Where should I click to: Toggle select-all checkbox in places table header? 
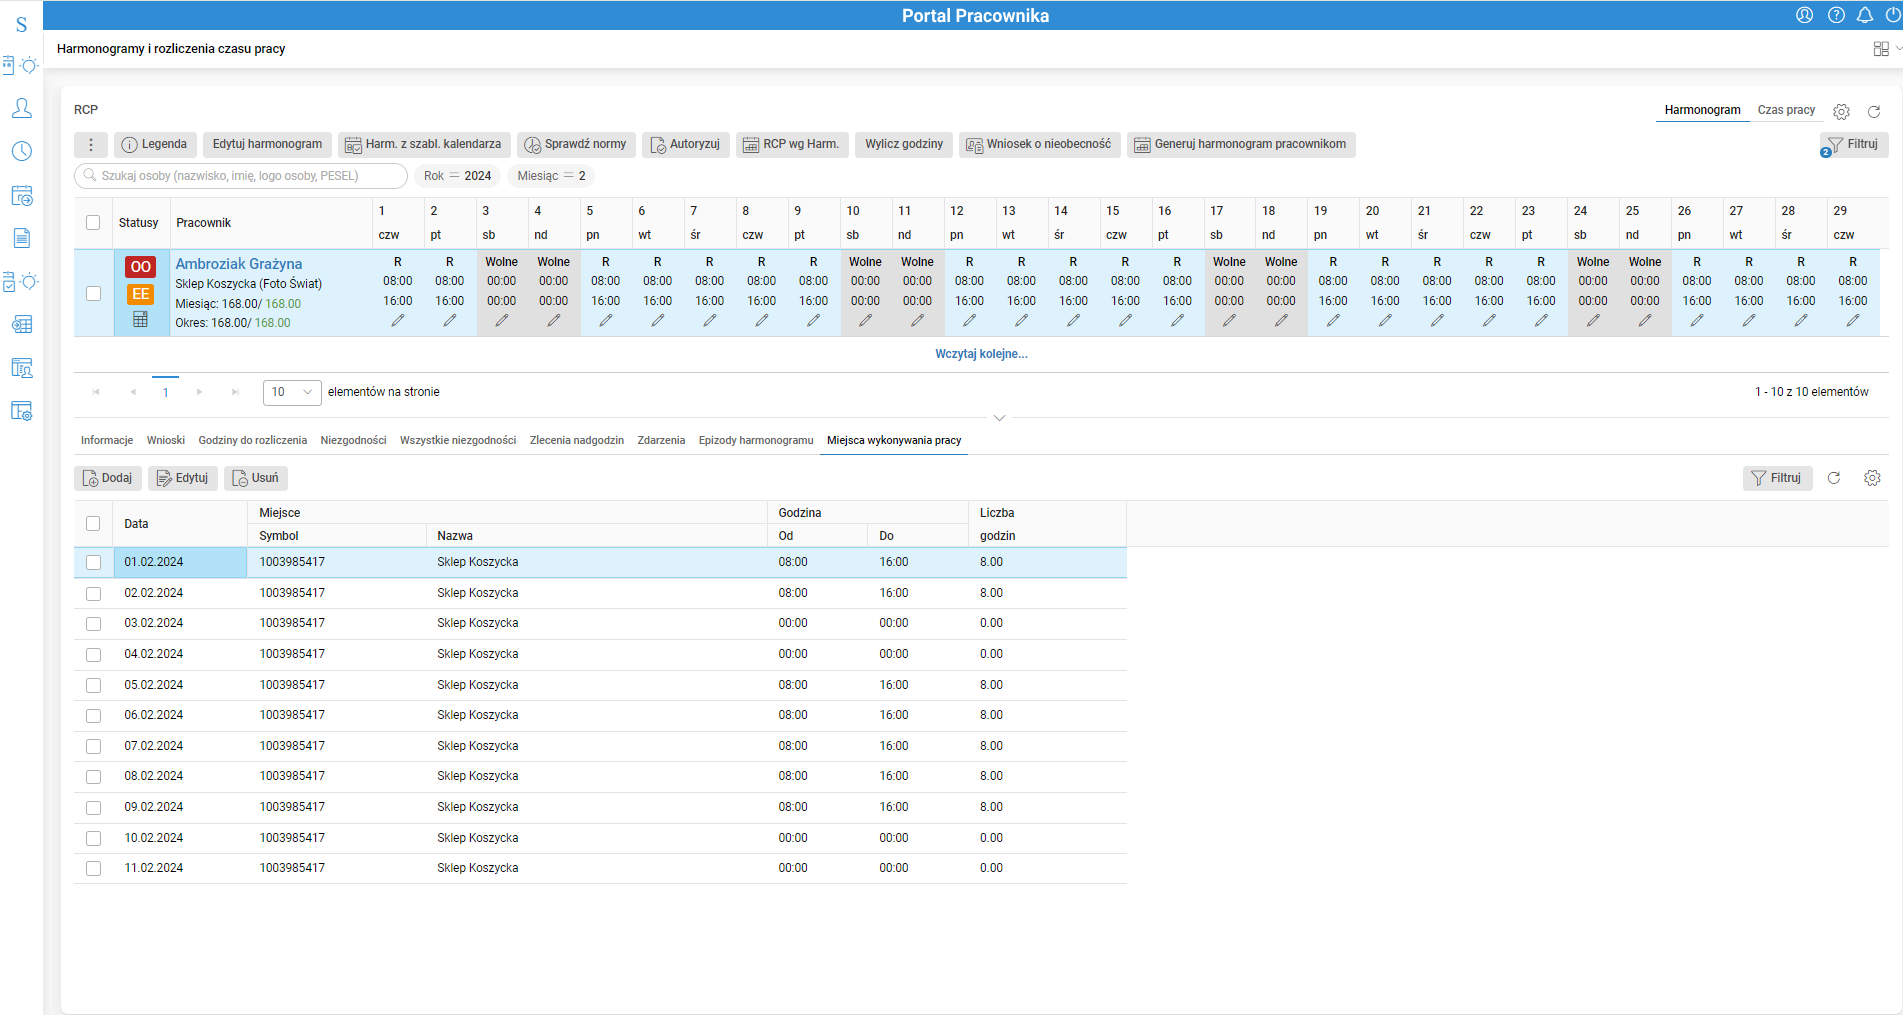tap(93, 523)
